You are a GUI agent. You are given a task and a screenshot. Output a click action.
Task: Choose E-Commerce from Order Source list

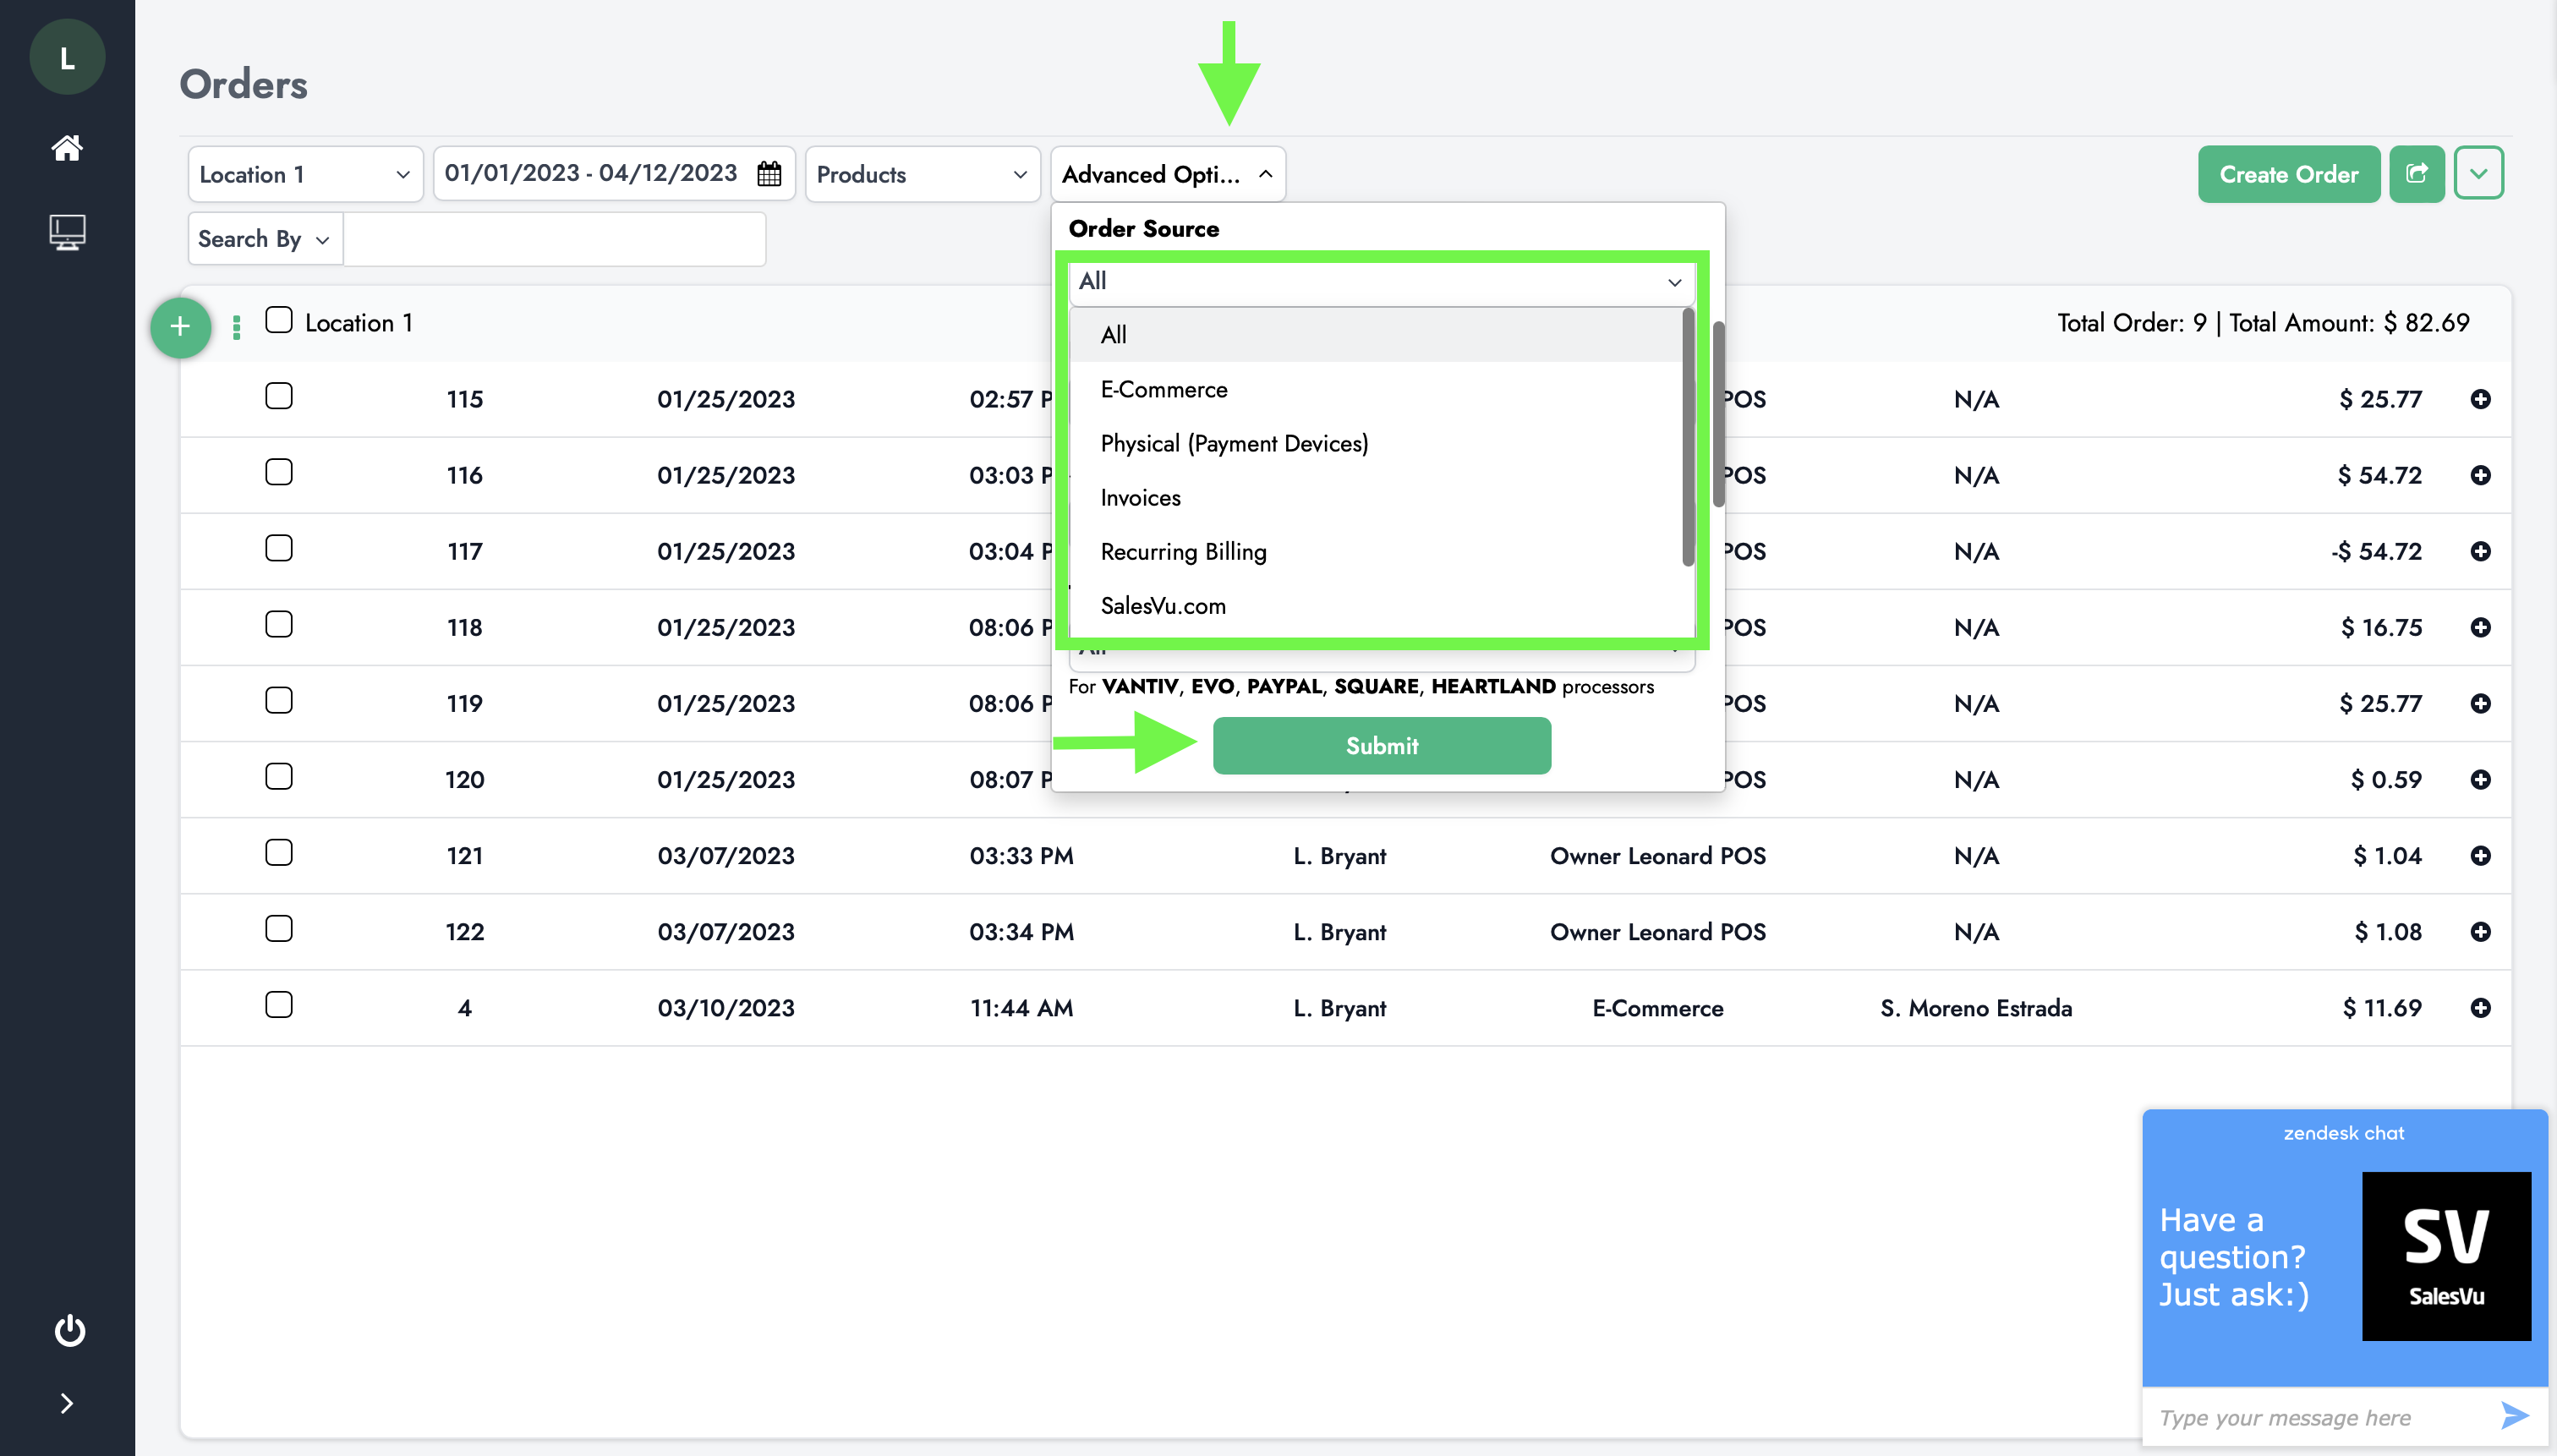1164,389
